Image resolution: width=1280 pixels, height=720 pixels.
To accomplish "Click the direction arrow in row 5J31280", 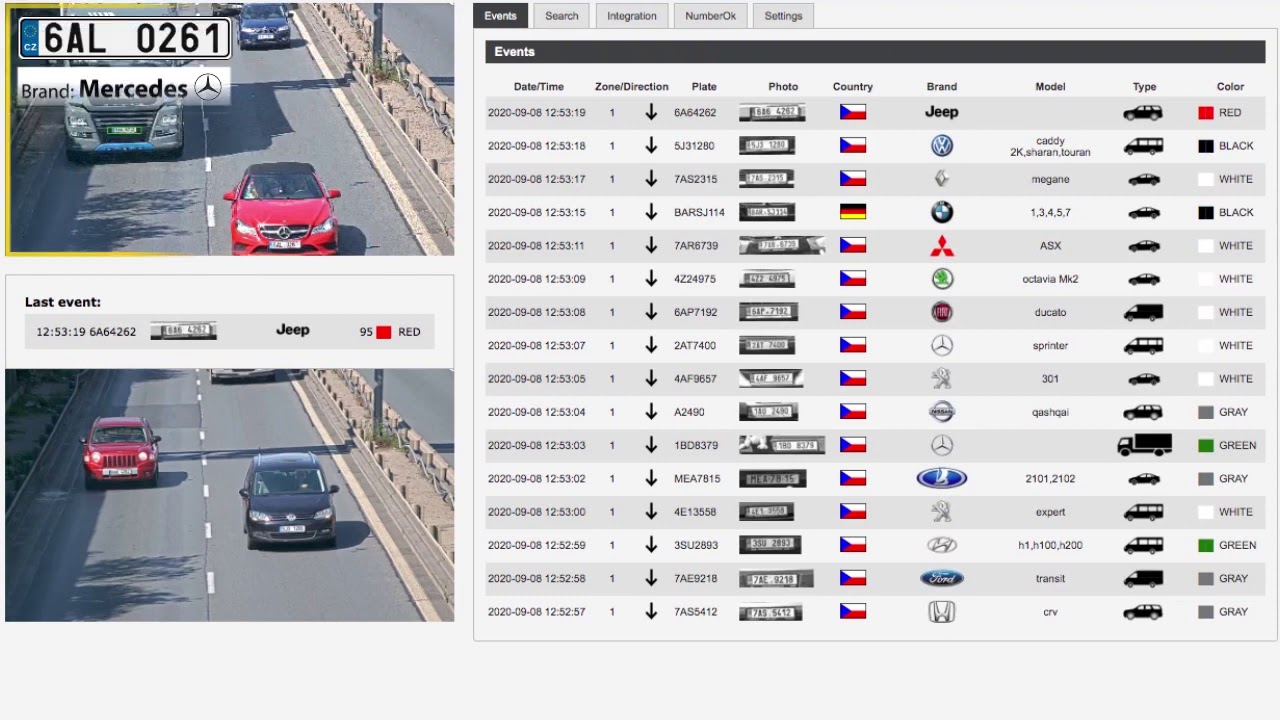I will point(651,146).
